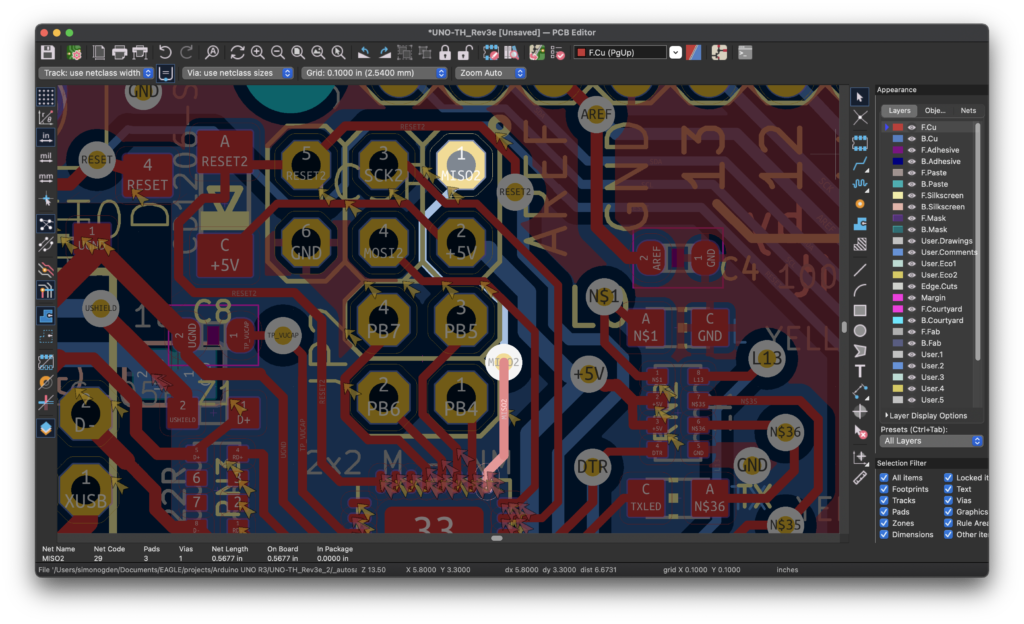This screenshot has height=624, width=1024.
Task: Select the Draw Arc tool
Action: coord(860,290)
